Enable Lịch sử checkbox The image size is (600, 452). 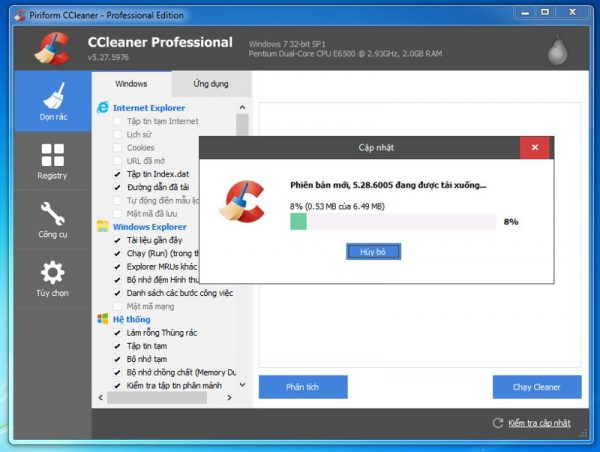(117, 134)
